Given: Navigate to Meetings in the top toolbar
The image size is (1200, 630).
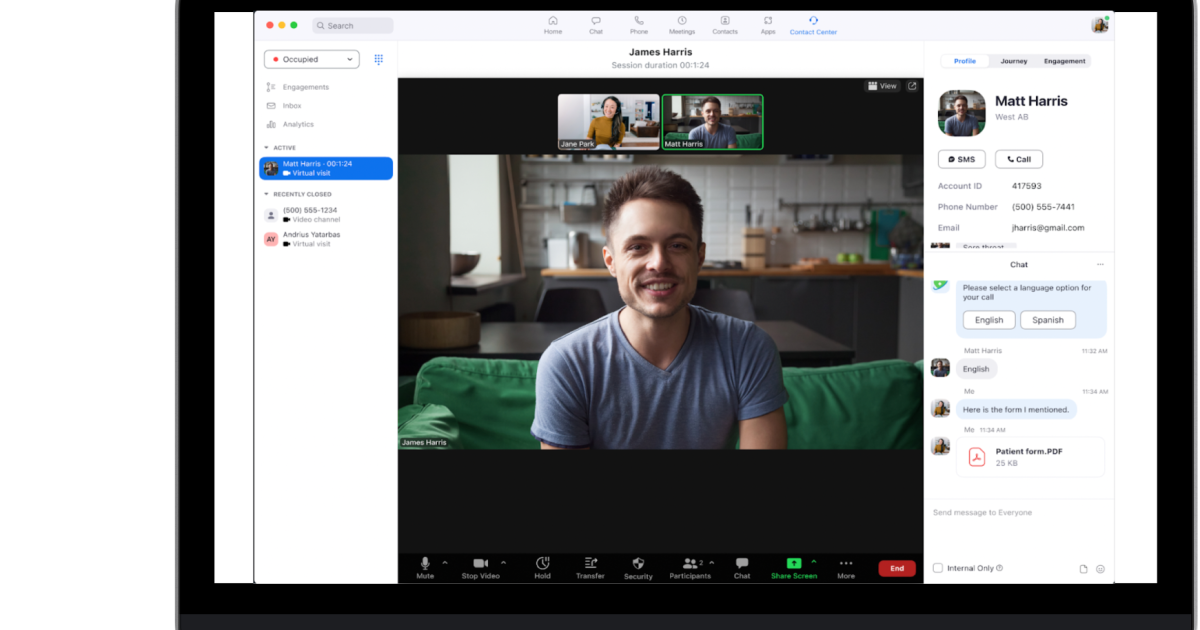Looking at the screenshot, I should pos(682,24).
